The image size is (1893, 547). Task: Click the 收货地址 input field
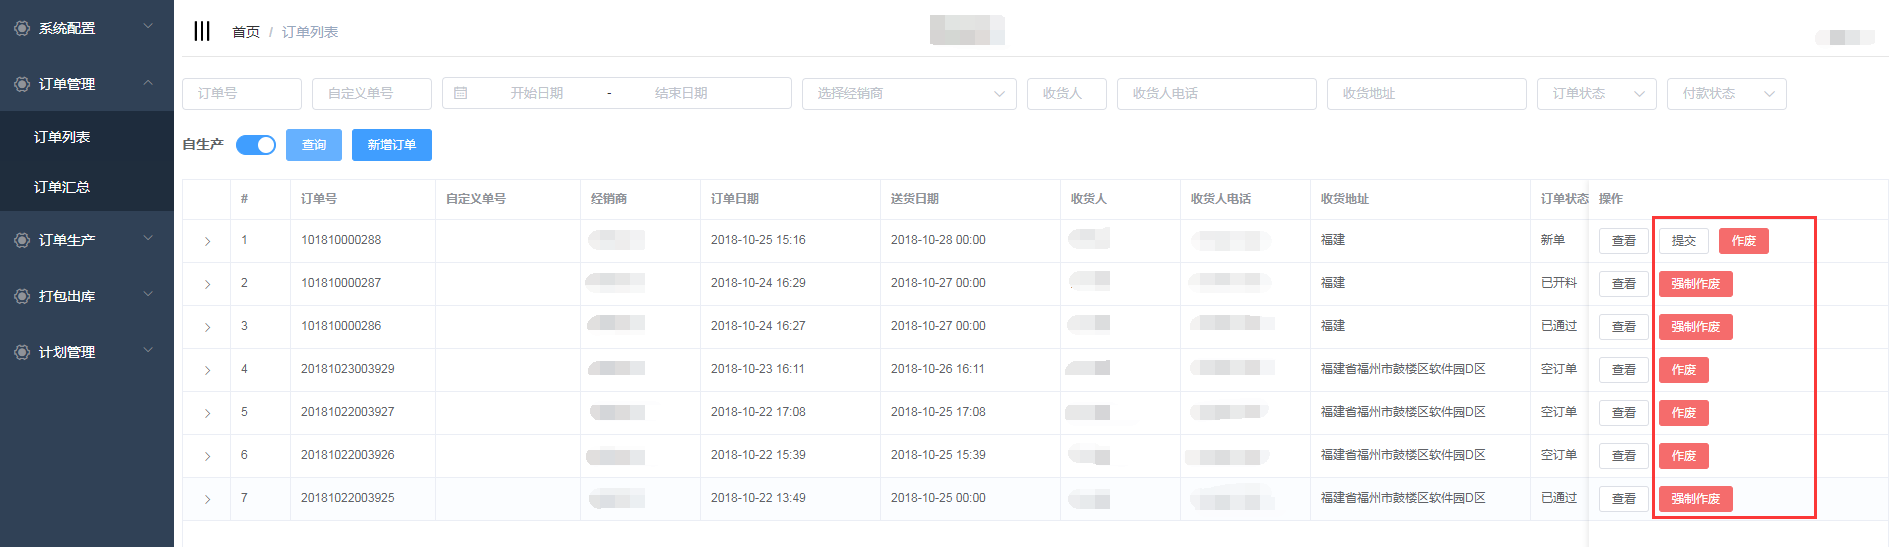(x=1426, y=93)
